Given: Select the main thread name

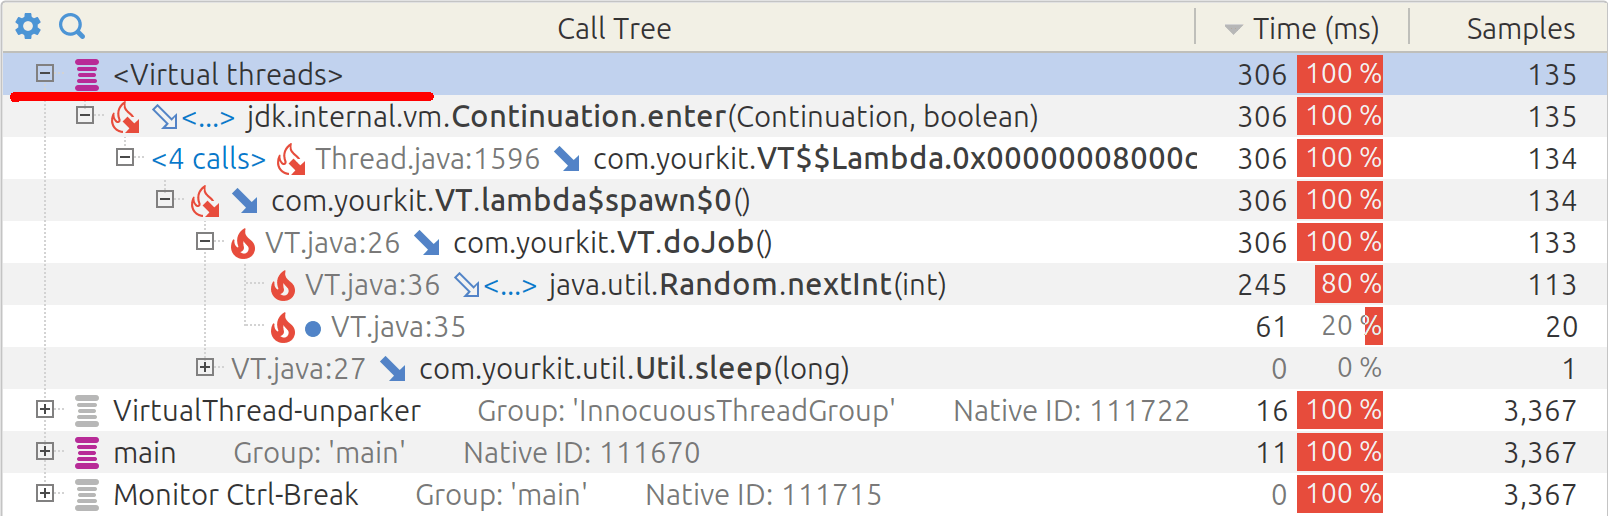Looking at the screenshot, I should coord(144,452).
